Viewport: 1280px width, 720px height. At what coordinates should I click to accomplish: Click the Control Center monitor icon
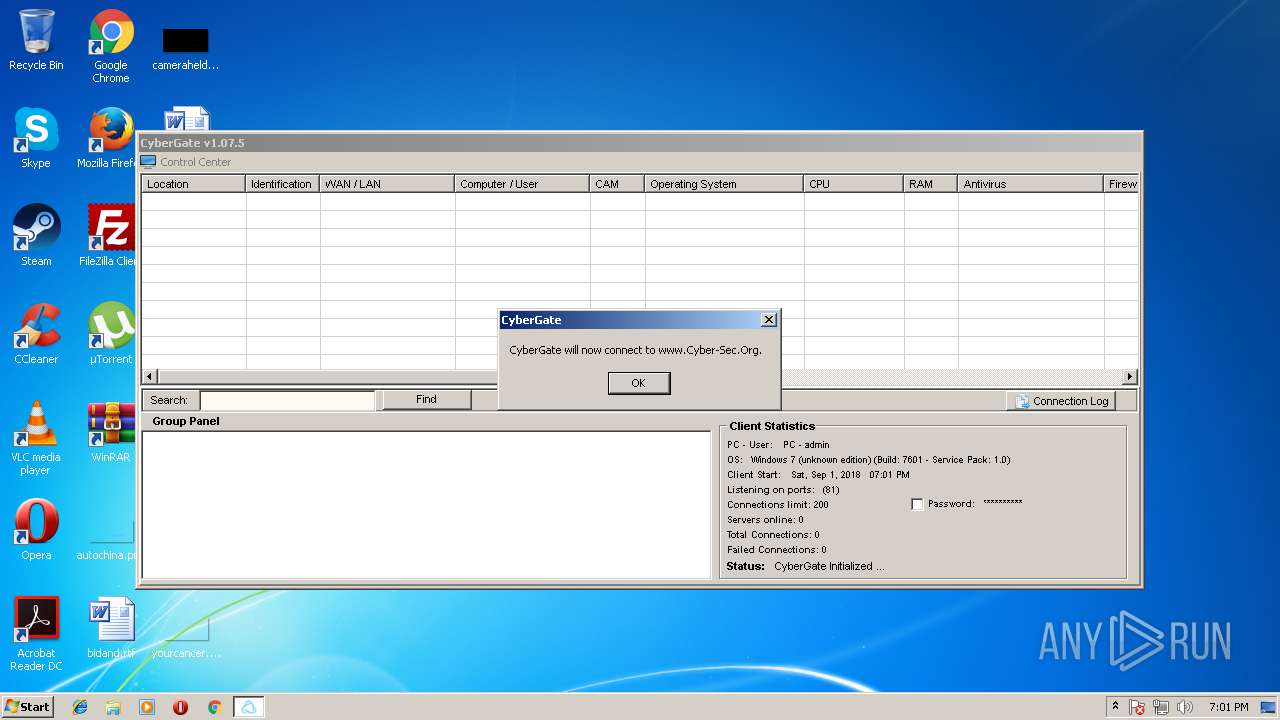coord(148,162)
